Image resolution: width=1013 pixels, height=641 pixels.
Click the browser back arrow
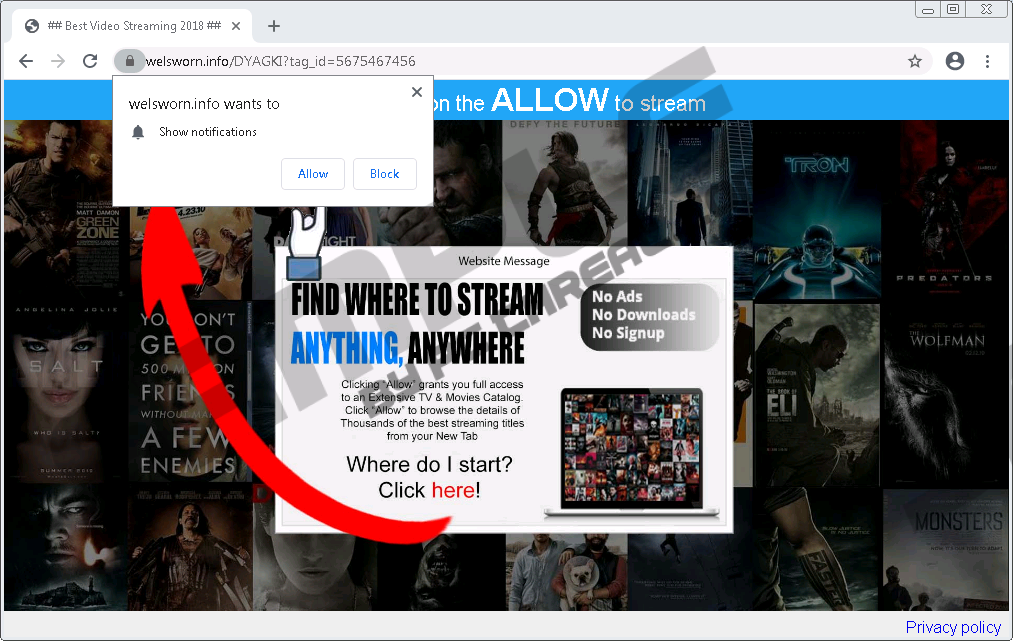26,61
